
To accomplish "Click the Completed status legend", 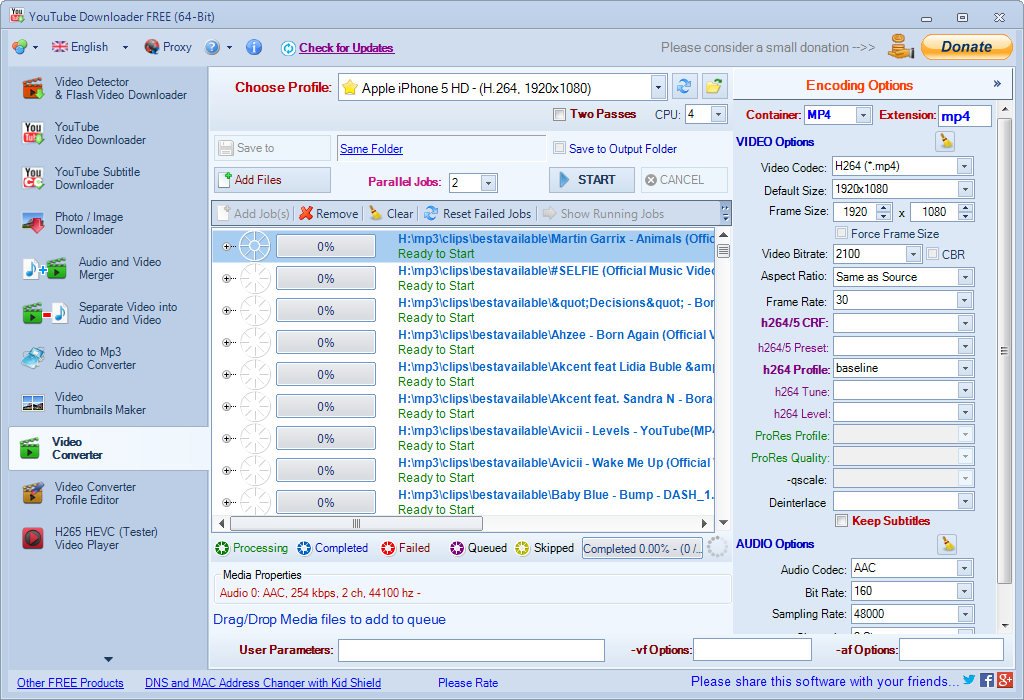I will click(332, 548).
